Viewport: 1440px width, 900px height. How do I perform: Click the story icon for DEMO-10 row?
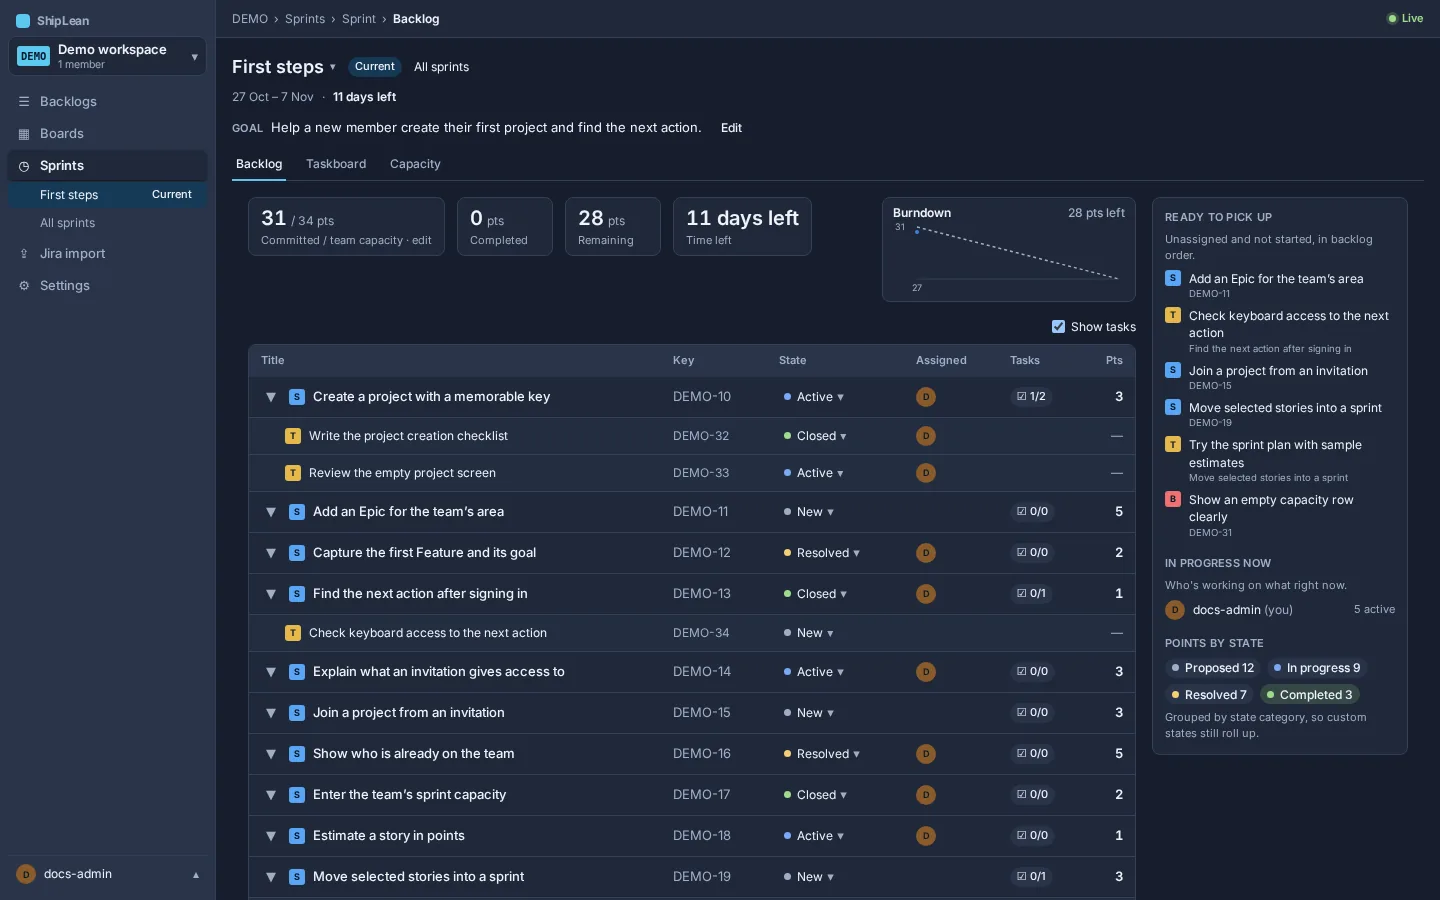coord(297,397)
